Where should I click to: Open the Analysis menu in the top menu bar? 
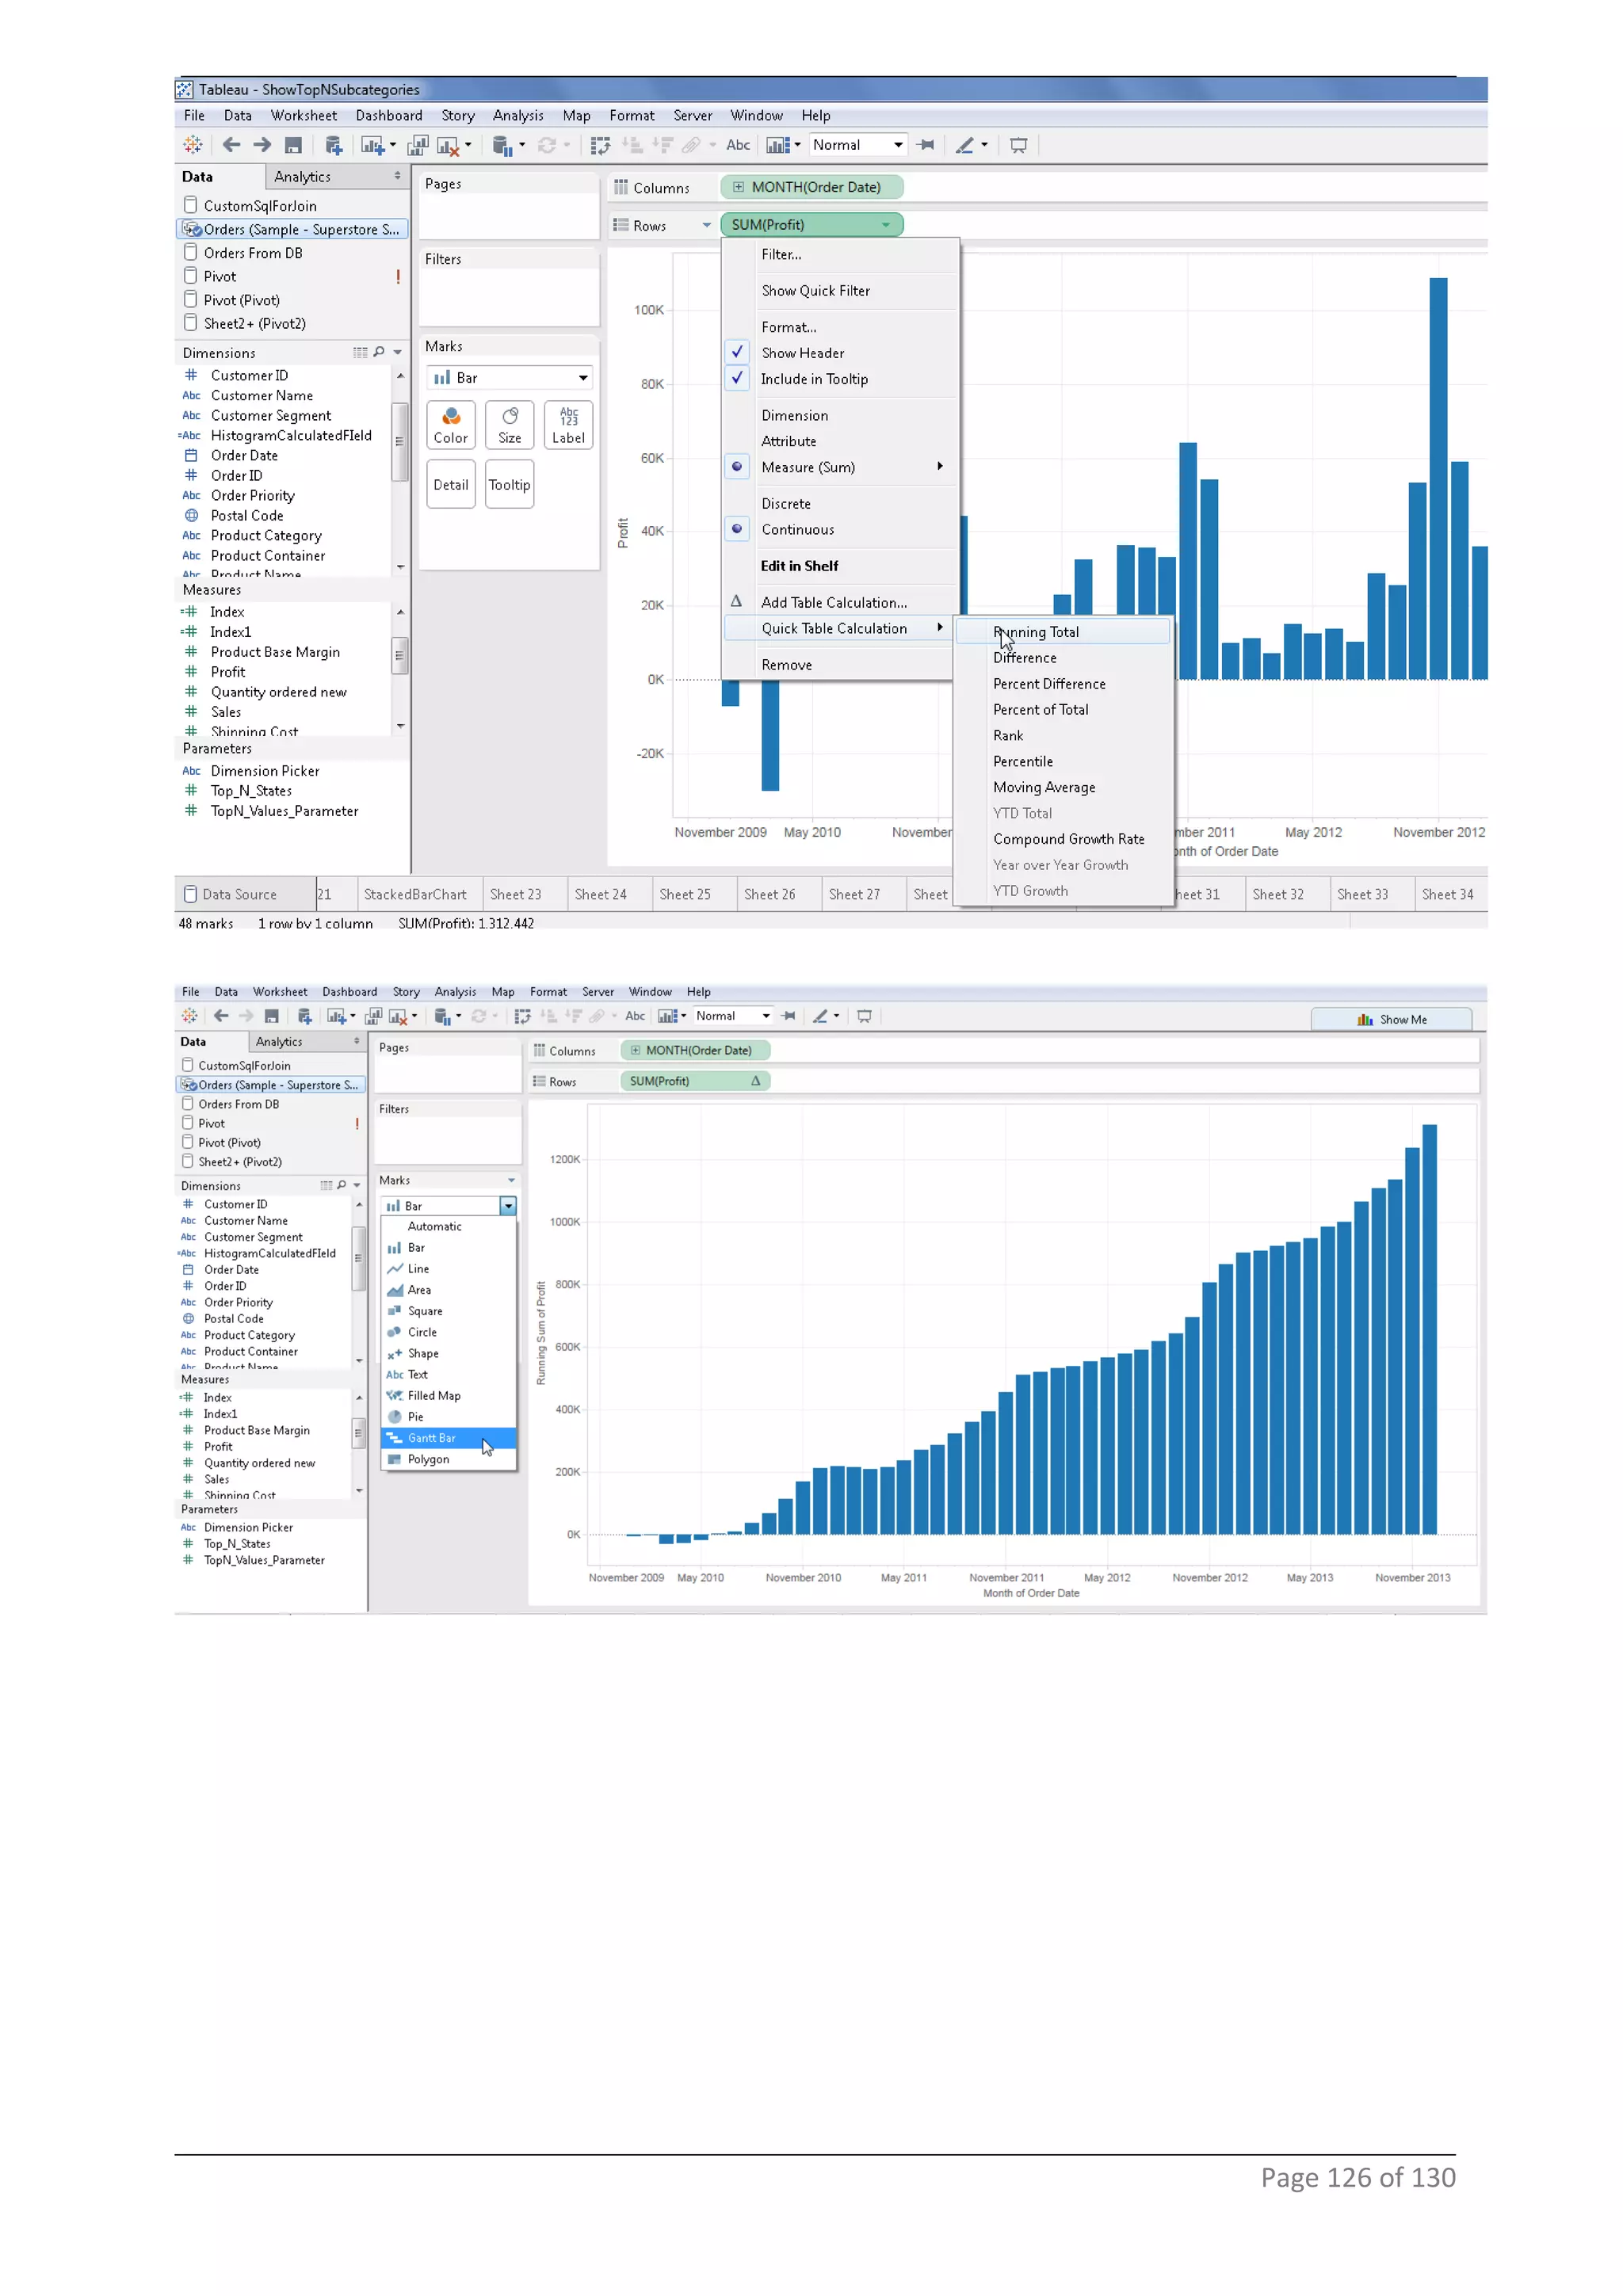click(x=517, y=116)
